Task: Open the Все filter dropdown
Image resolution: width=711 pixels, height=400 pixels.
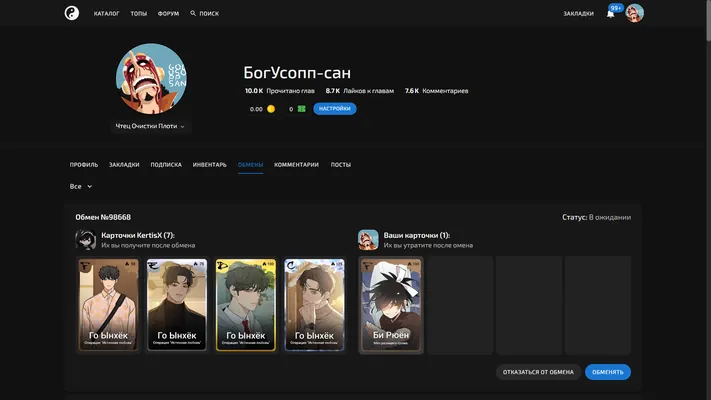Action: tap(81, 186)
